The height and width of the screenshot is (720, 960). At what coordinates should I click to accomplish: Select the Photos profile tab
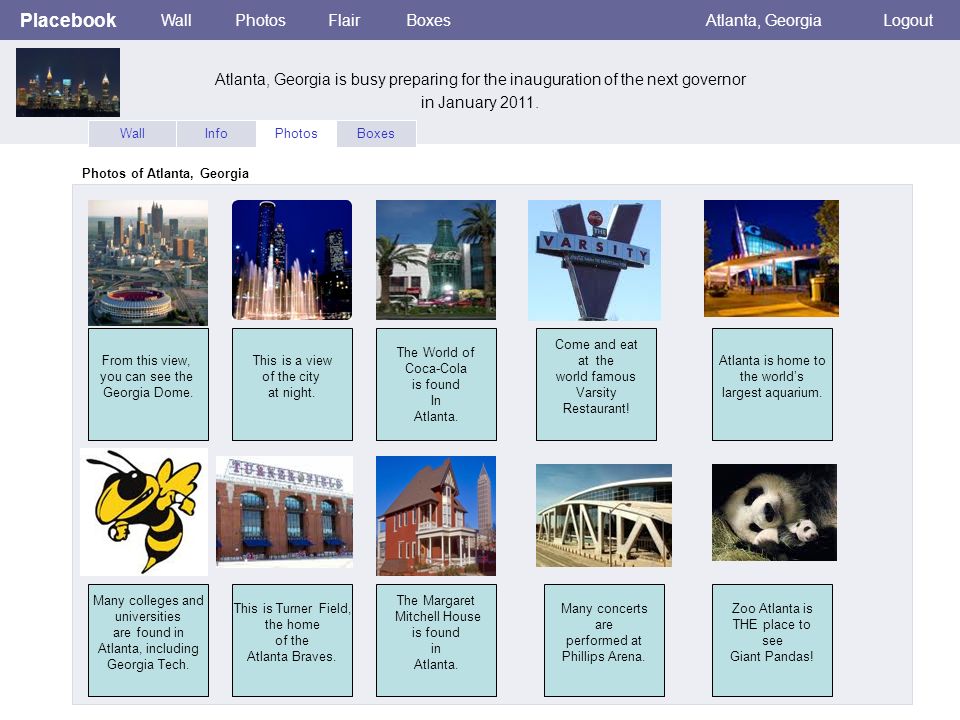[x=296, y=133]
